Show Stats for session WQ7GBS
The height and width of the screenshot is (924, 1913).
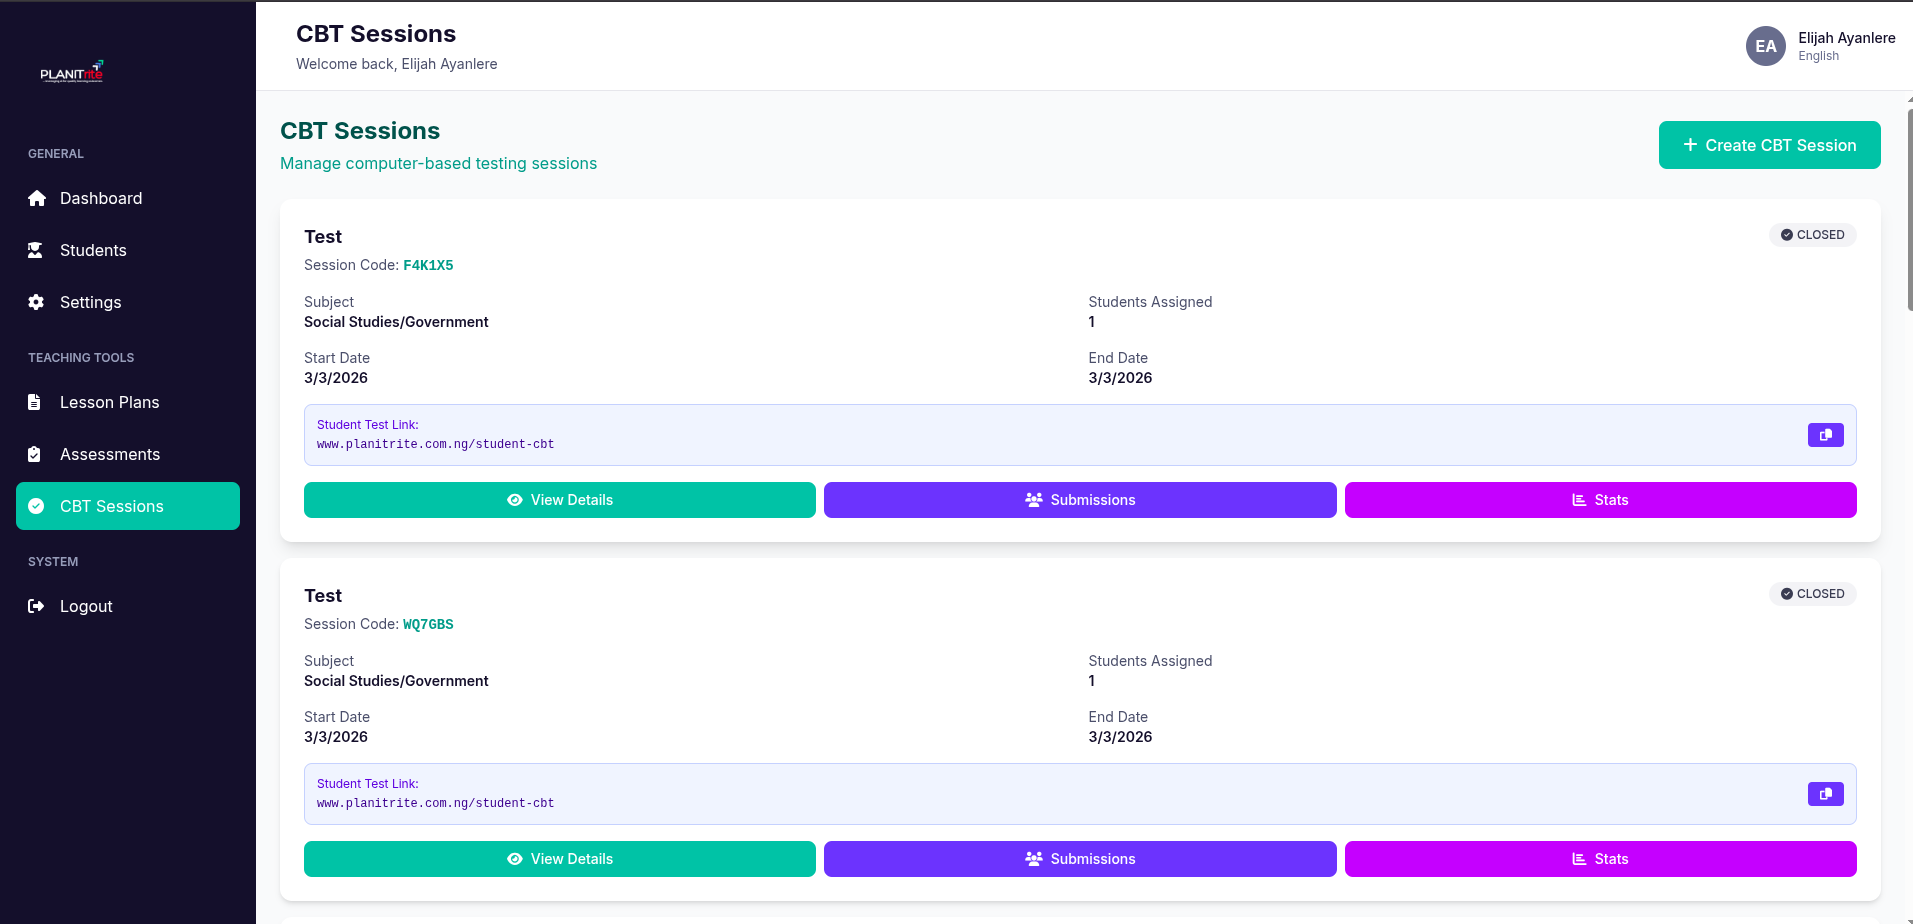(x=1600, y=859)
